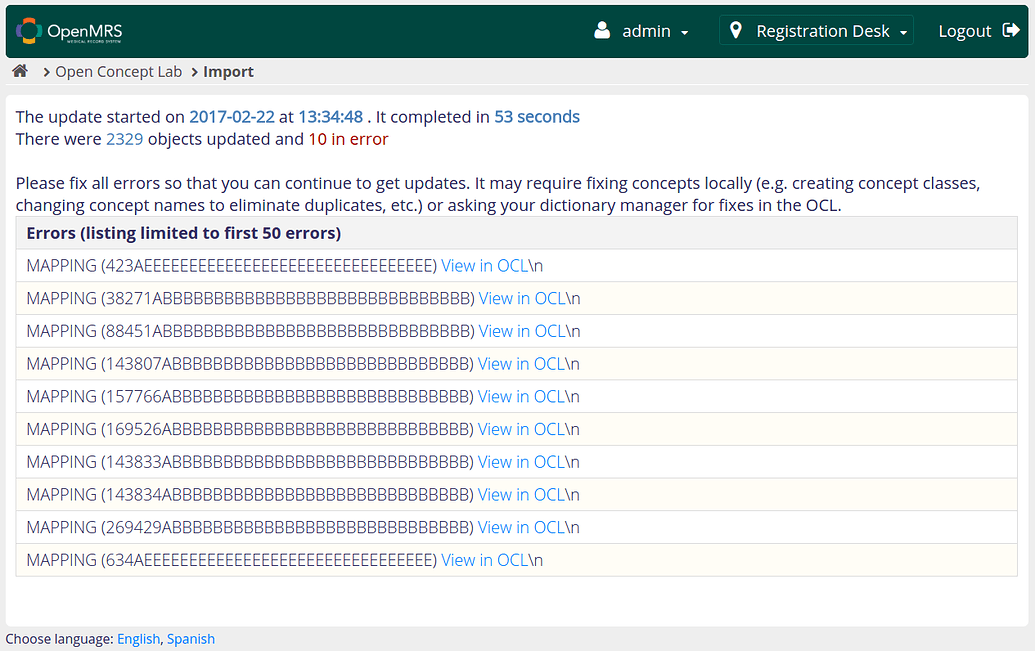View mapping 157766ABBB in OCL
This screenshot has width=1035, height=651.
click(521, 396)
